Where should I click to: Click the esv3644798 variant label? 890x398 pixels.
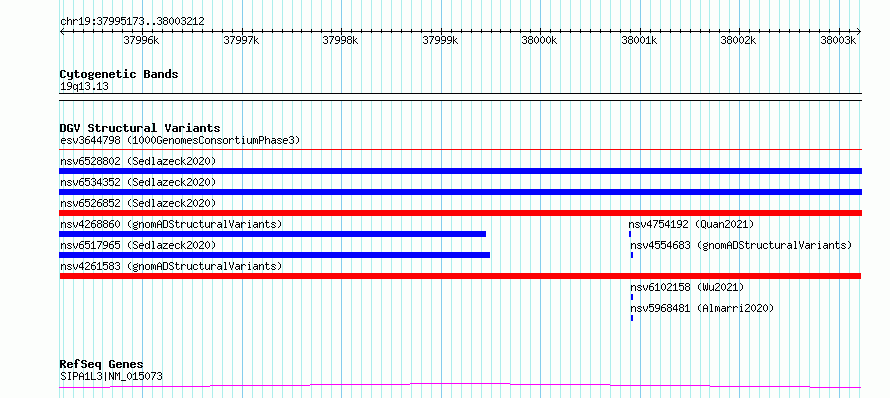[180, 140]
